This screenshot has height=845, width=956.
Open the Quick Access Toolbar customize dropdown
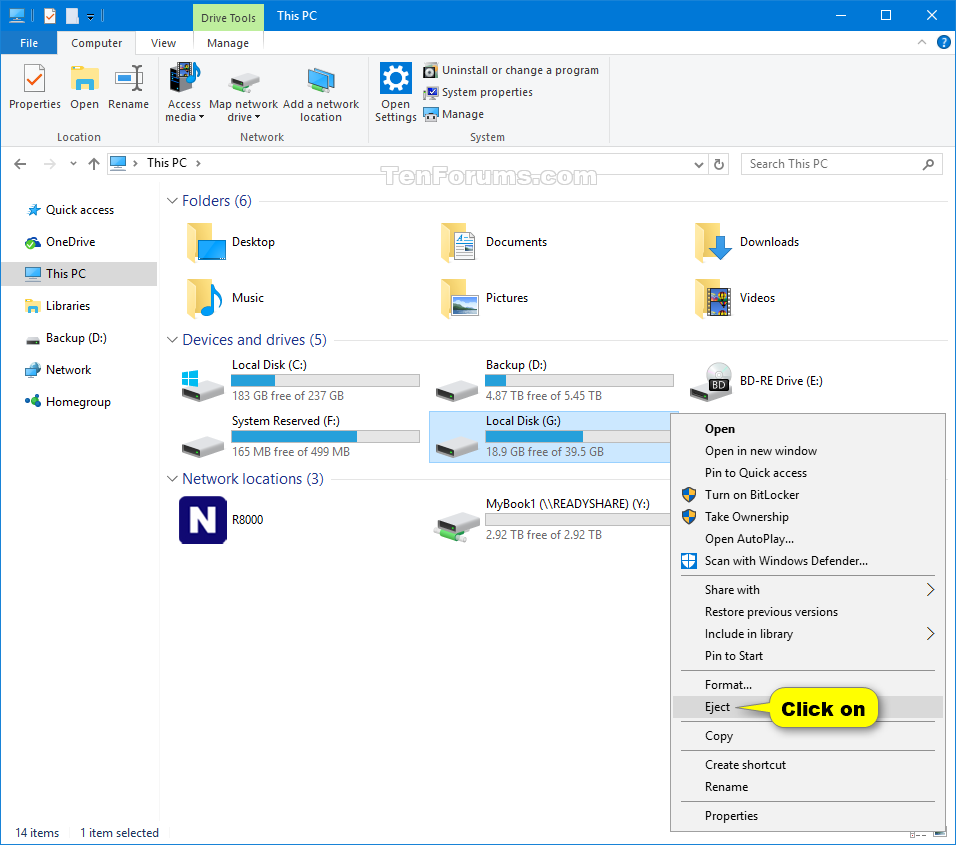(x=90, y=16)
